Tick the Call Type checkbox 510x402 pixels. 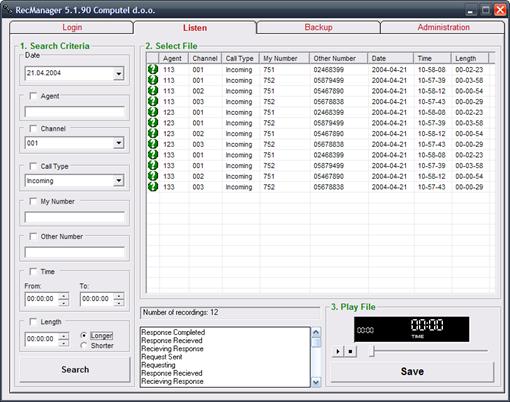pos(33,166)
